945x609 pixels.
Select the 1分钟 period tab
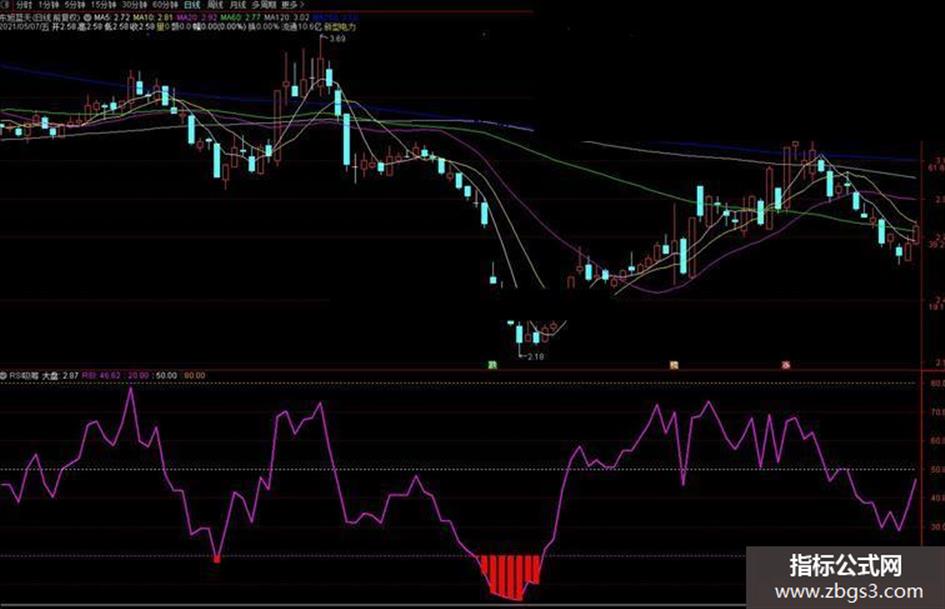pyautogui.click(x=49, y=5)
